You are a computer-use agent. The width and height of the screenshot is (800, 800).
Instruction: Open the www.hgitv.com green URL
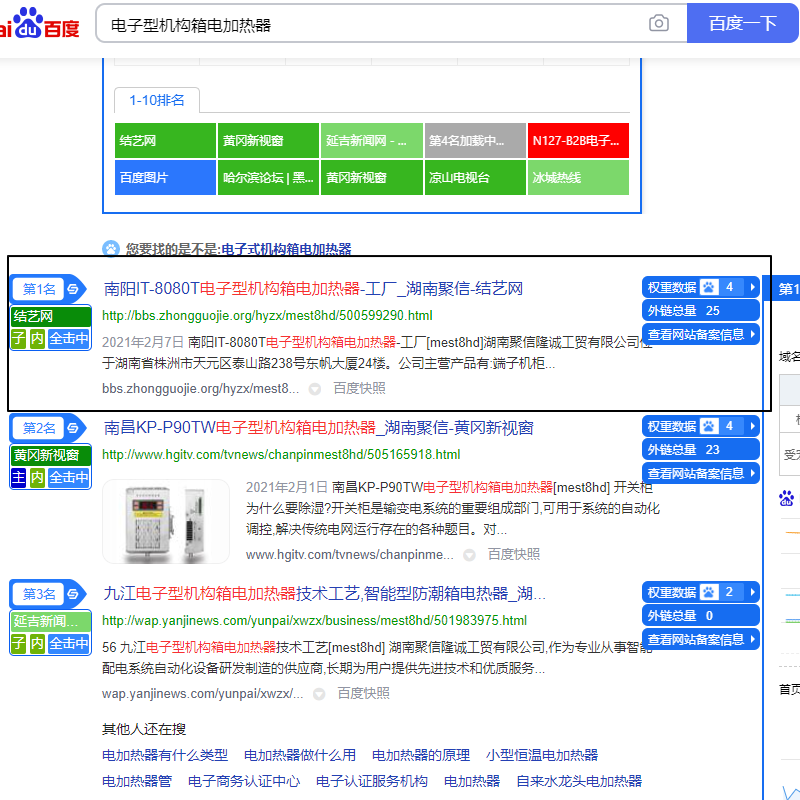pos(281,455)
